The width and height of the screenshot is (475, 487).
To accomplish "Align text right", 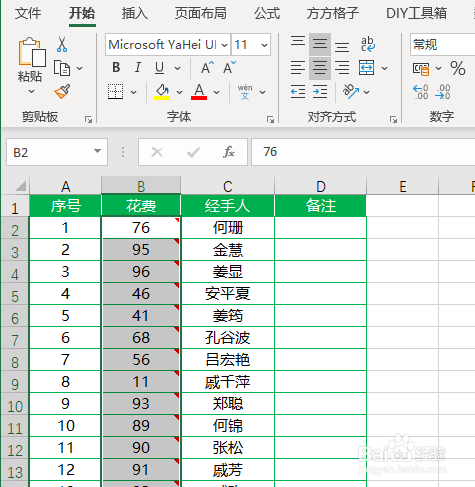I will (x=342, y=68).
